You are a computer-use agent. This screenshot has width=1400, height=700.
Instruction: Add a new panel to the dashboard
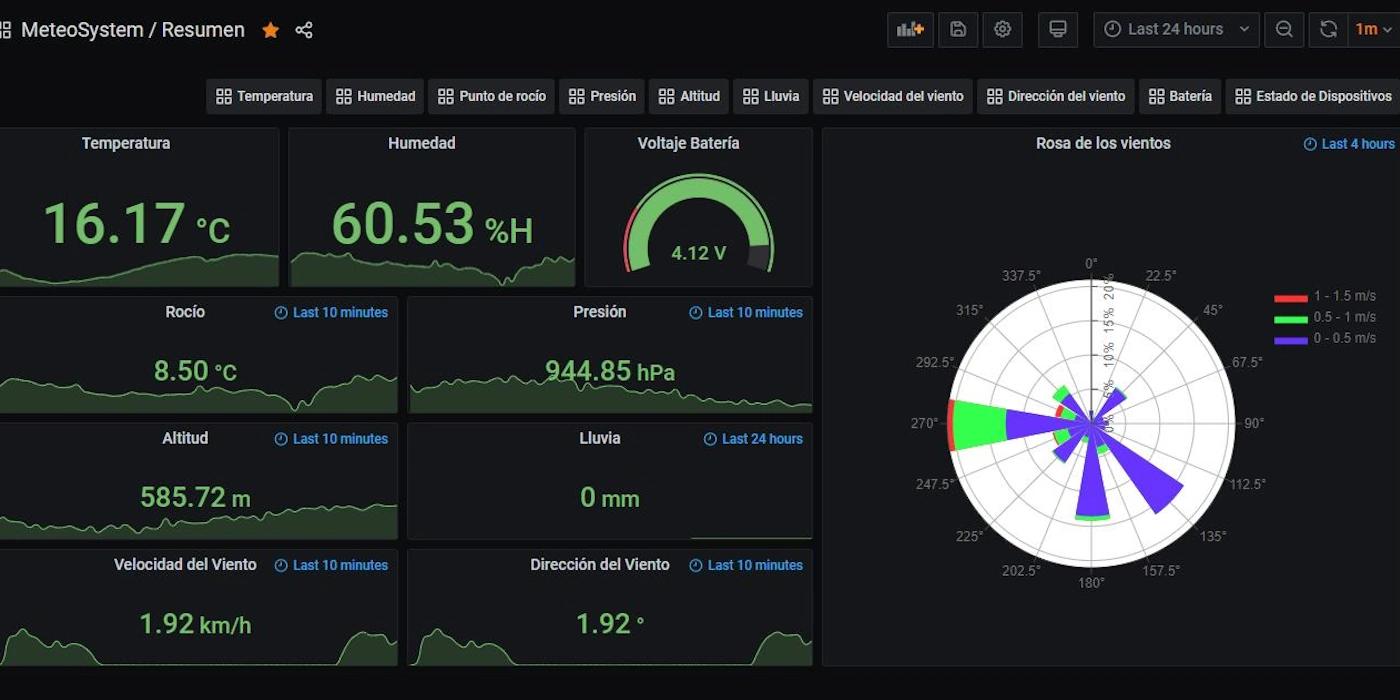(x=909, y=29)
